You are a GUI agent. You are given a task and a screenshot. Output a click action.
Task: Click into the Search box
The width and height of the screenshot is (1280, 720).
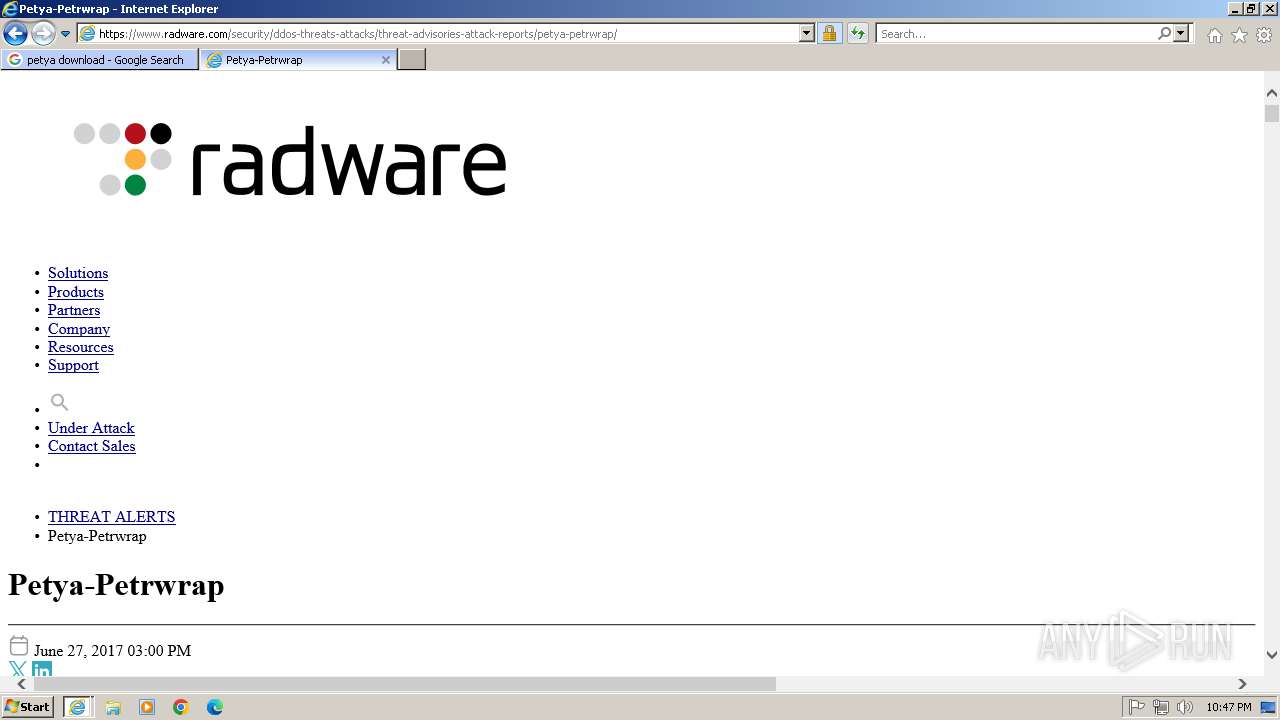point(1015,34)
